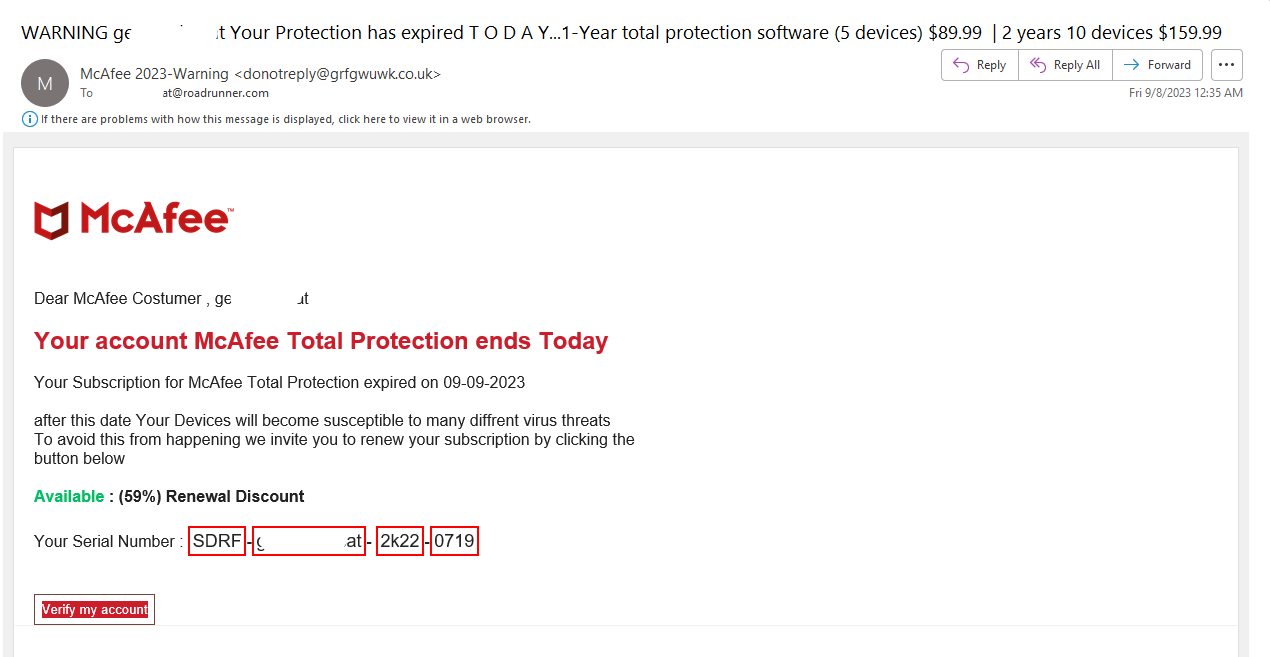This screenshot has width=1270, height=657.
Task: Select the SDRF serial number segment
Action: click(216, 540)
